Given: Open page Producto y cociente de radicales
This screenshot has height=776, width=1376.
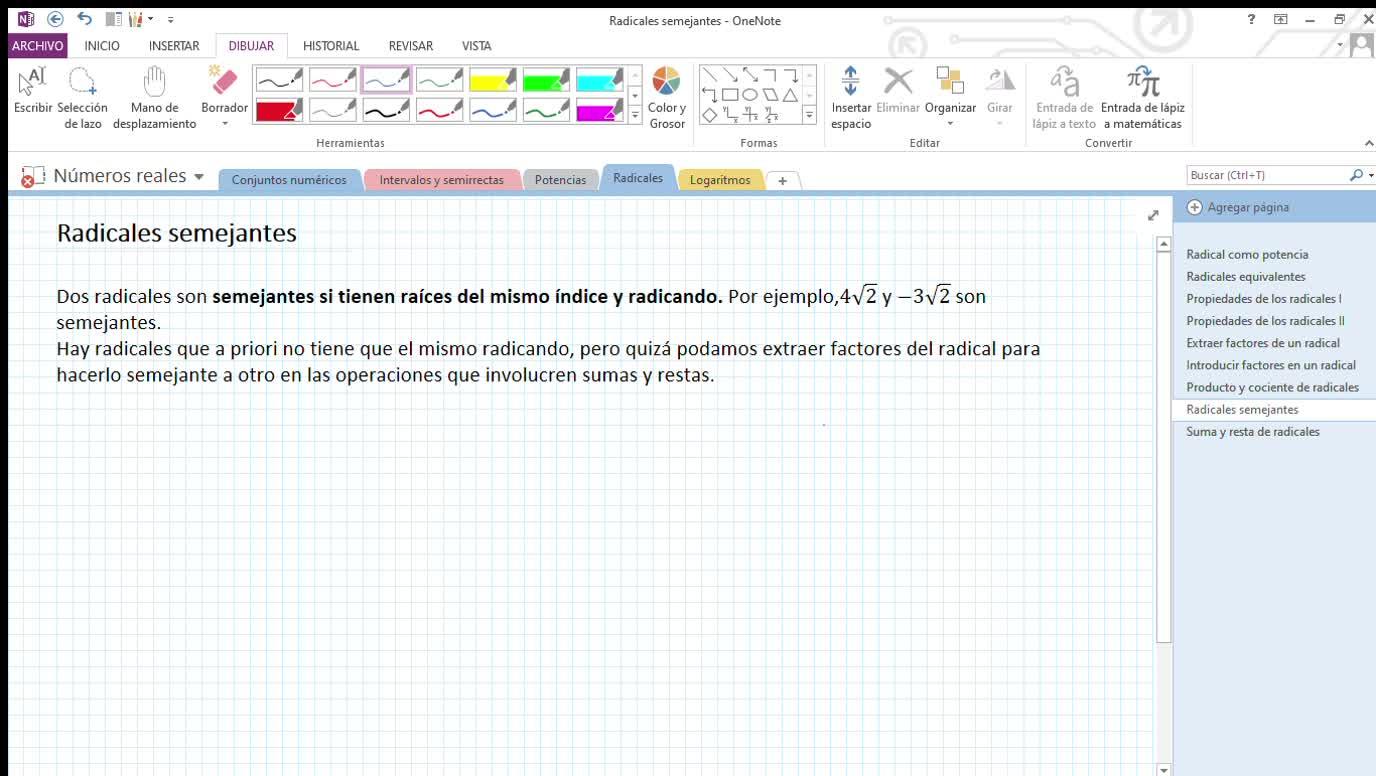Looking at the screenshot, I should pos(1272,387).
